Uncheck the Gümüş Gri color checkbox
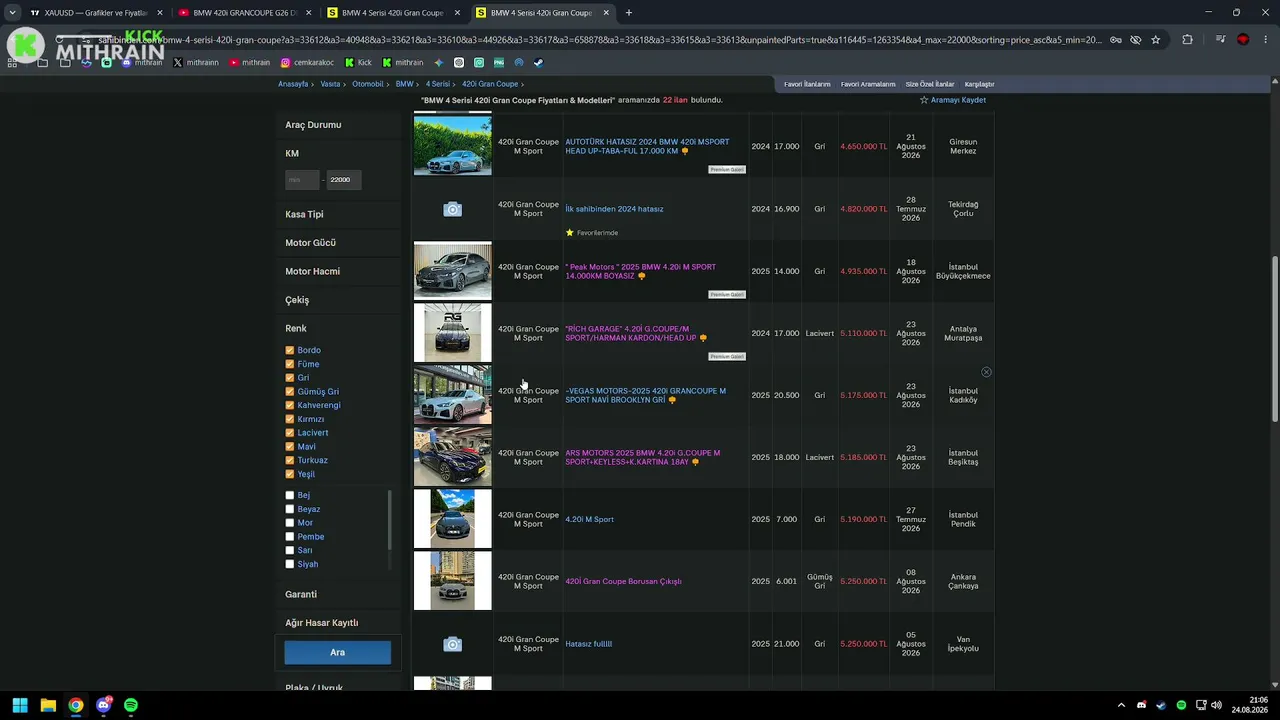Image resolution: width=1280 pixels, height=720 pixels. coord(290,392)
